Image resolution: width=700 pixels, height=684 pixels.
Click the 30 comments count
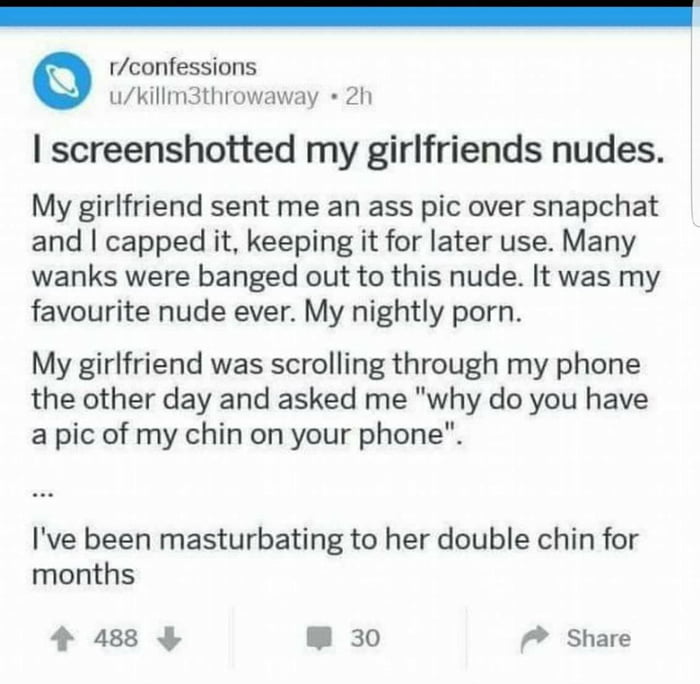click(365, 638)
